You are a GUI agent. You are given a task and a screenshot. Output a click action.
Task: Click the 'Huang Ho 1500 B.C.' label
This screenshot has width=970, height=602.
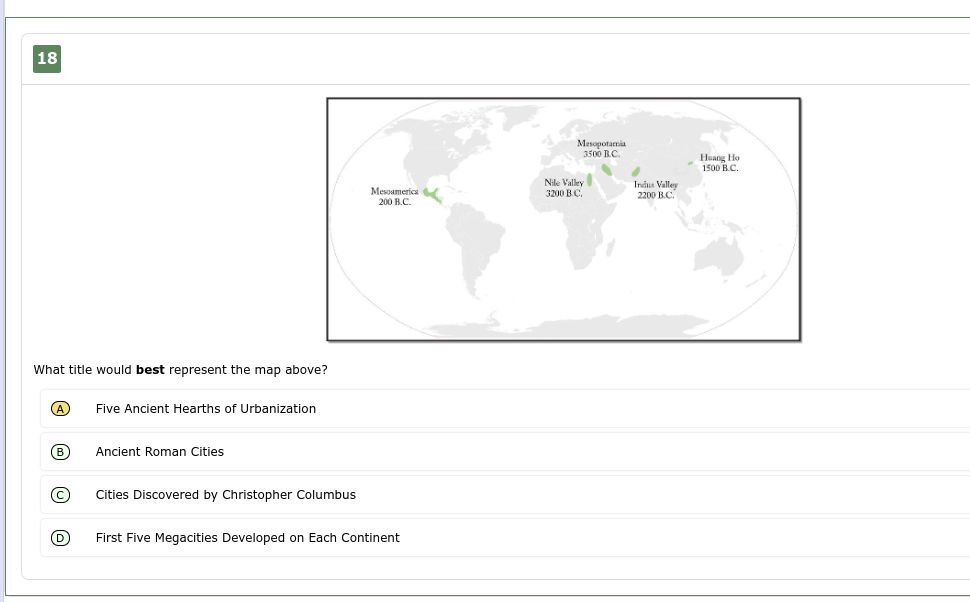point(719,163)
